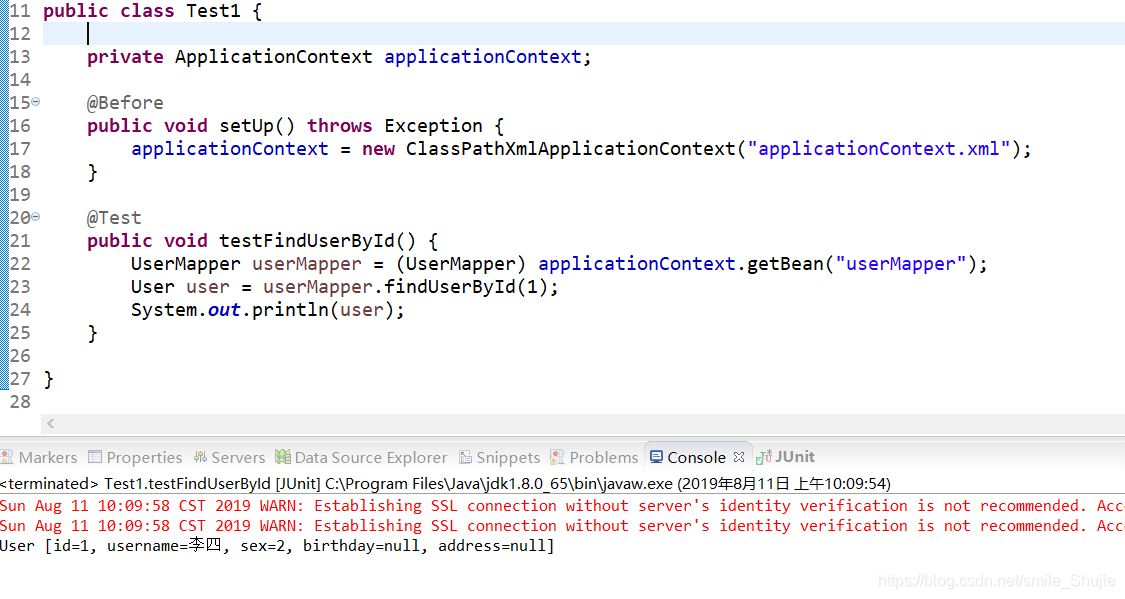This screenshot has height=599, width=1125.
Task: Click the Problems tab icon
Action: pyautogui.click(x=557, y=457)
